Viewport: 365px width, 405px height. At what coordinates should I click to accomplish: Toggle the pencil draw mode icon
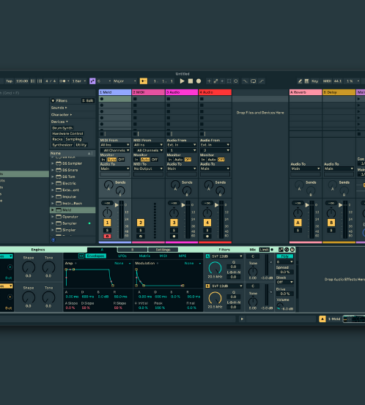[x=300, y=81]
